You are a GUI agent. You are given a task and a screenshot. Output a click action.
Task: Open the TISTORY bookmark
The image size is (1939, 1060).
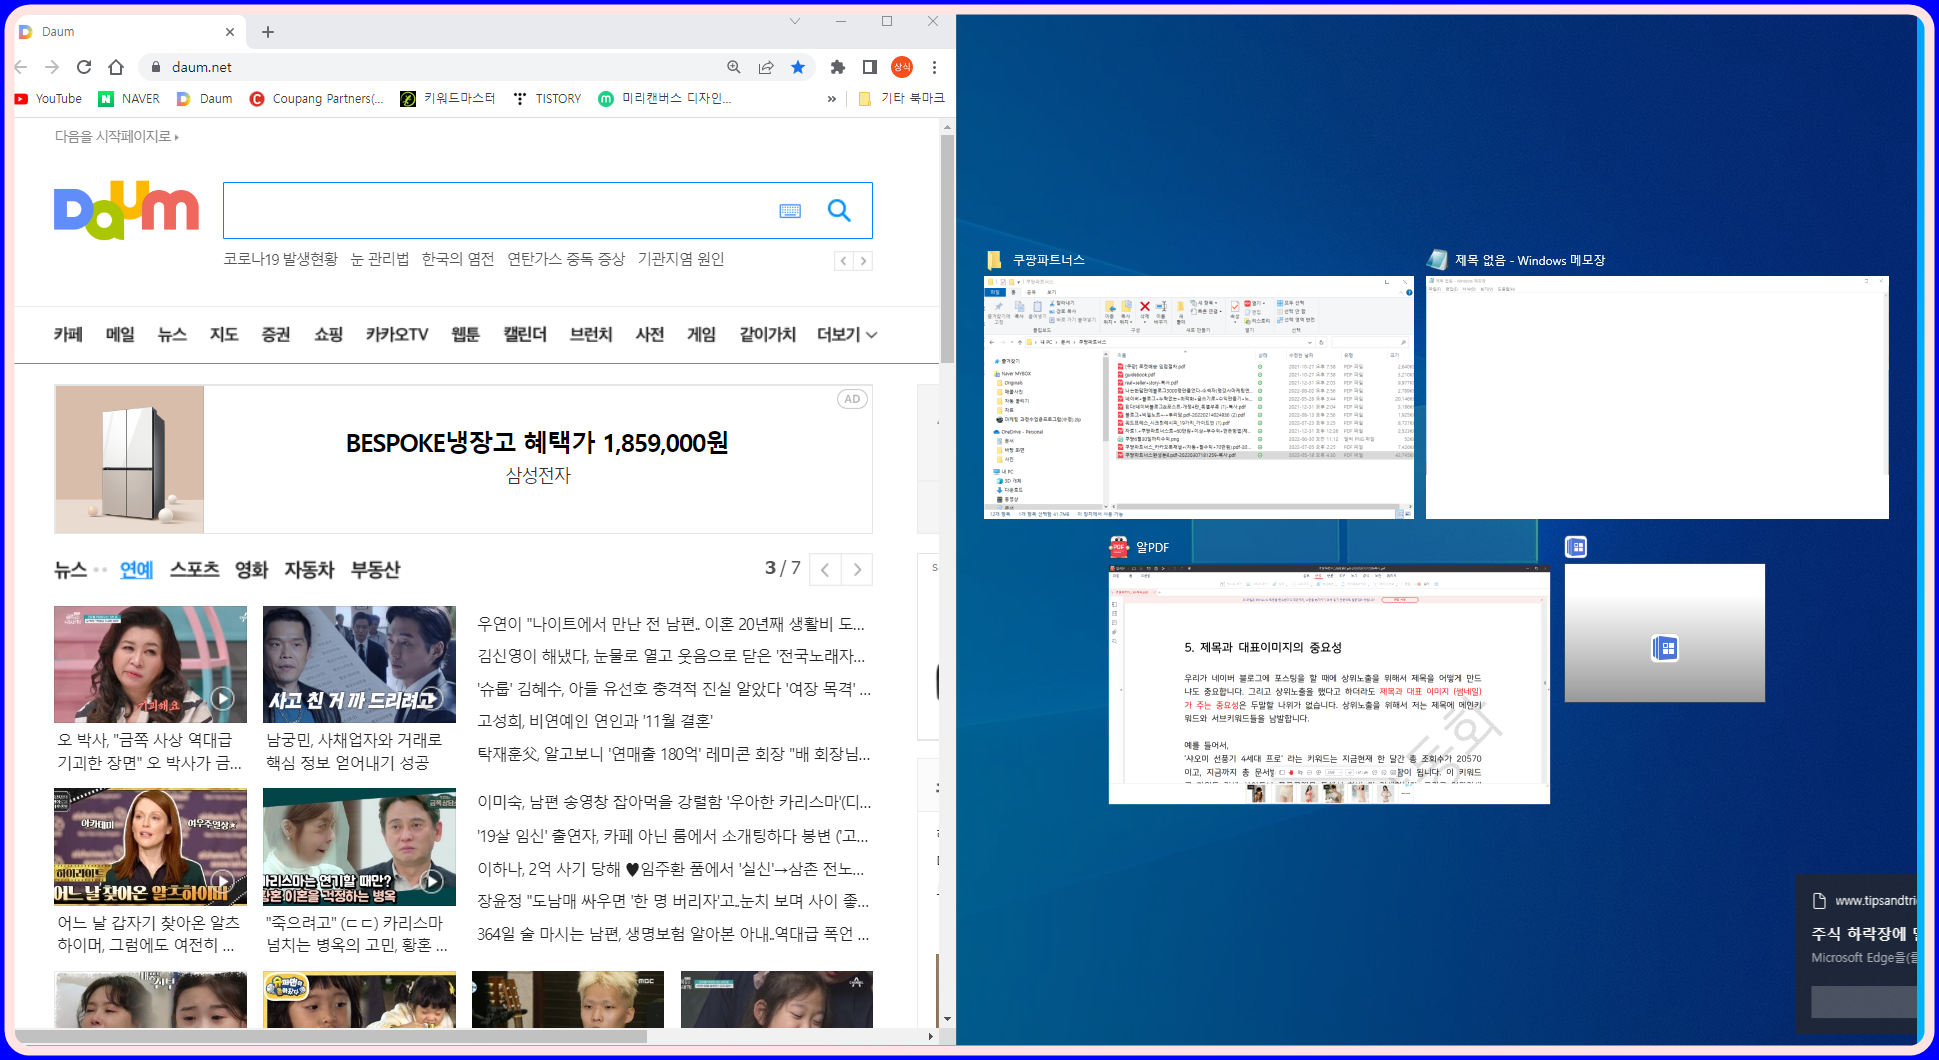[547, 98]
